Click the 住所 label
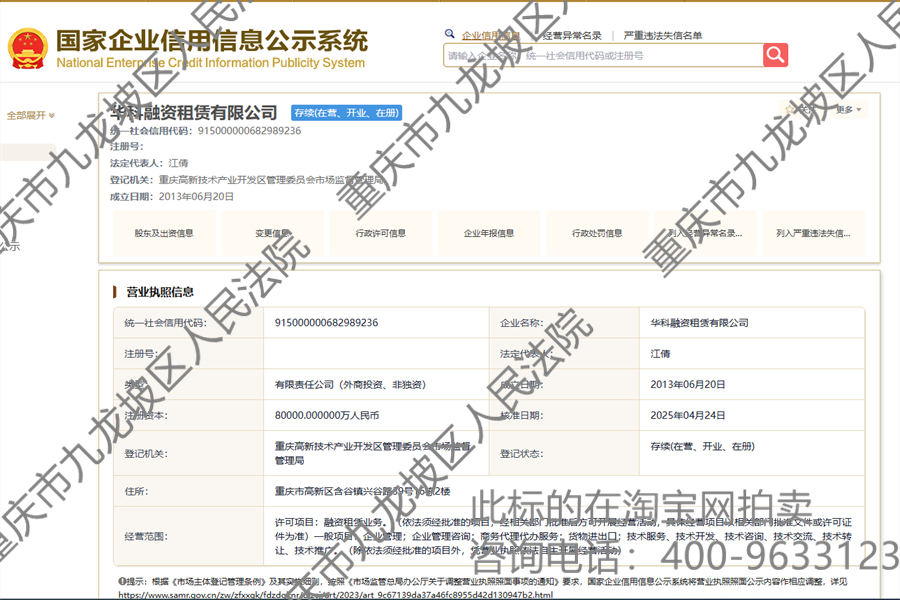The width and height of the screenshot is (900, 600). (x=136, y=491)
